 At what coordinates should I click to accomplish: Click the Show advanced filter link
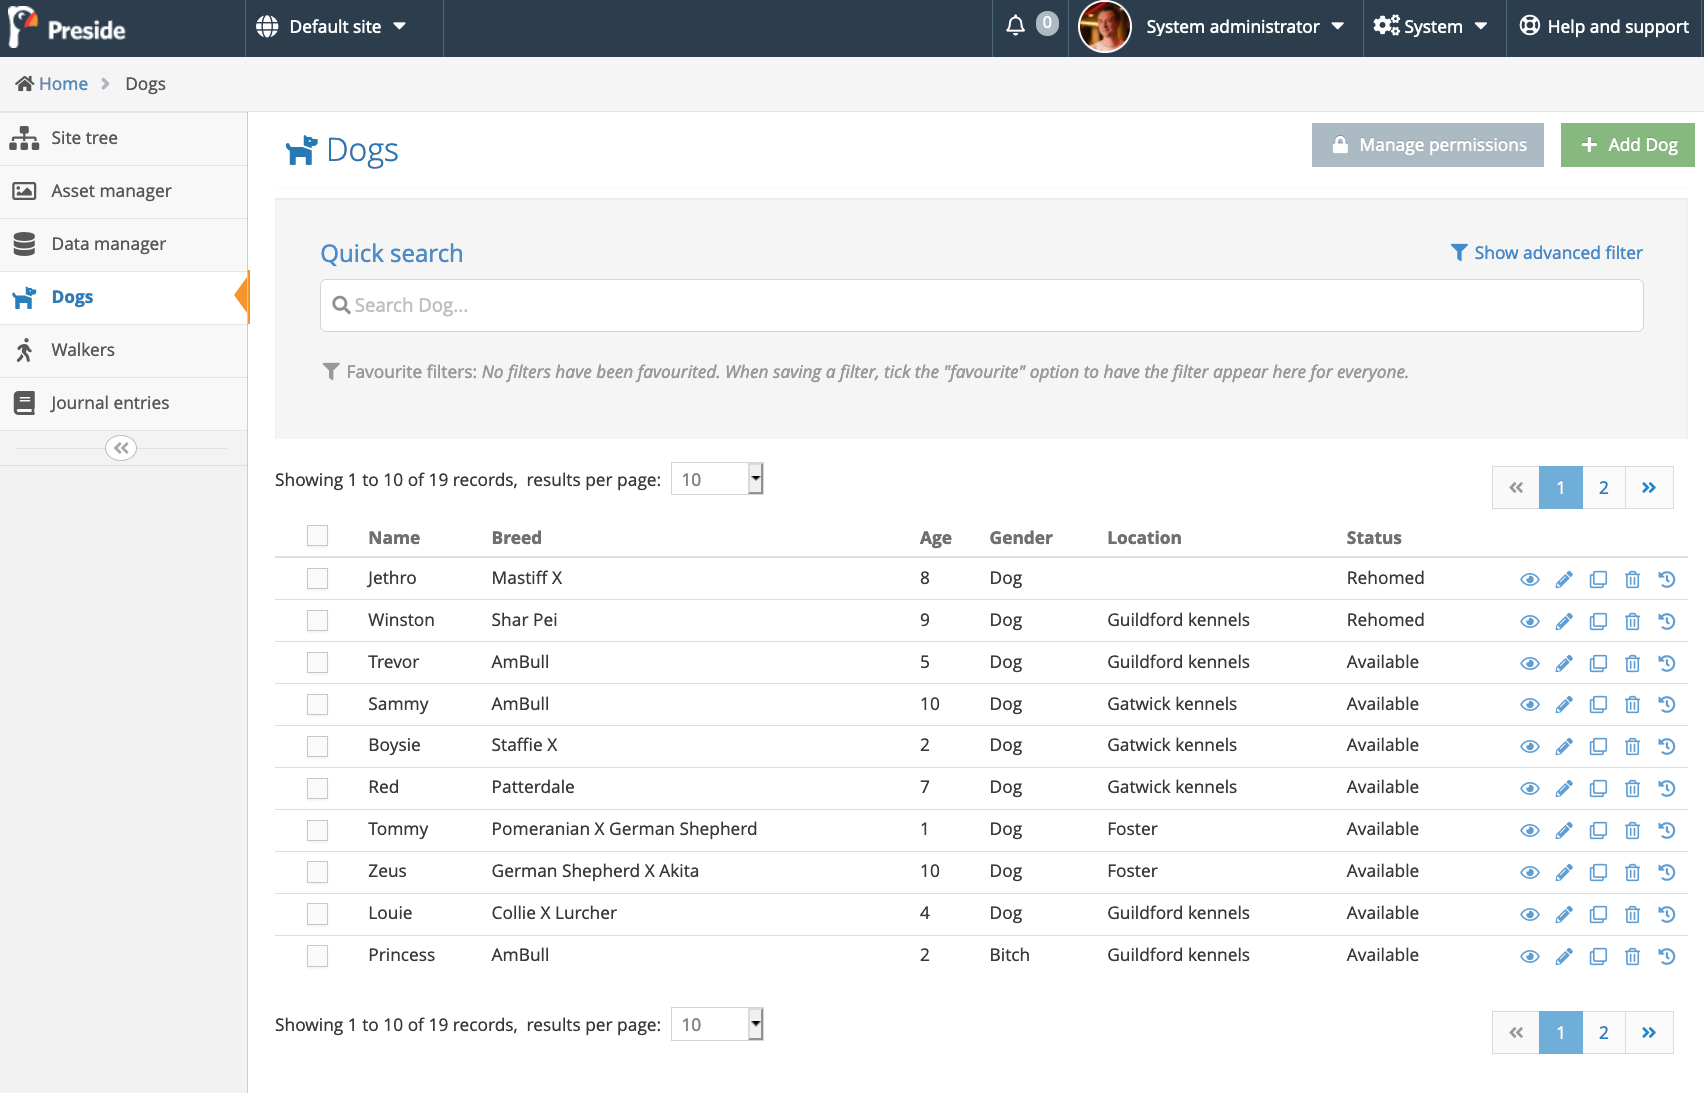[1546, 253]
